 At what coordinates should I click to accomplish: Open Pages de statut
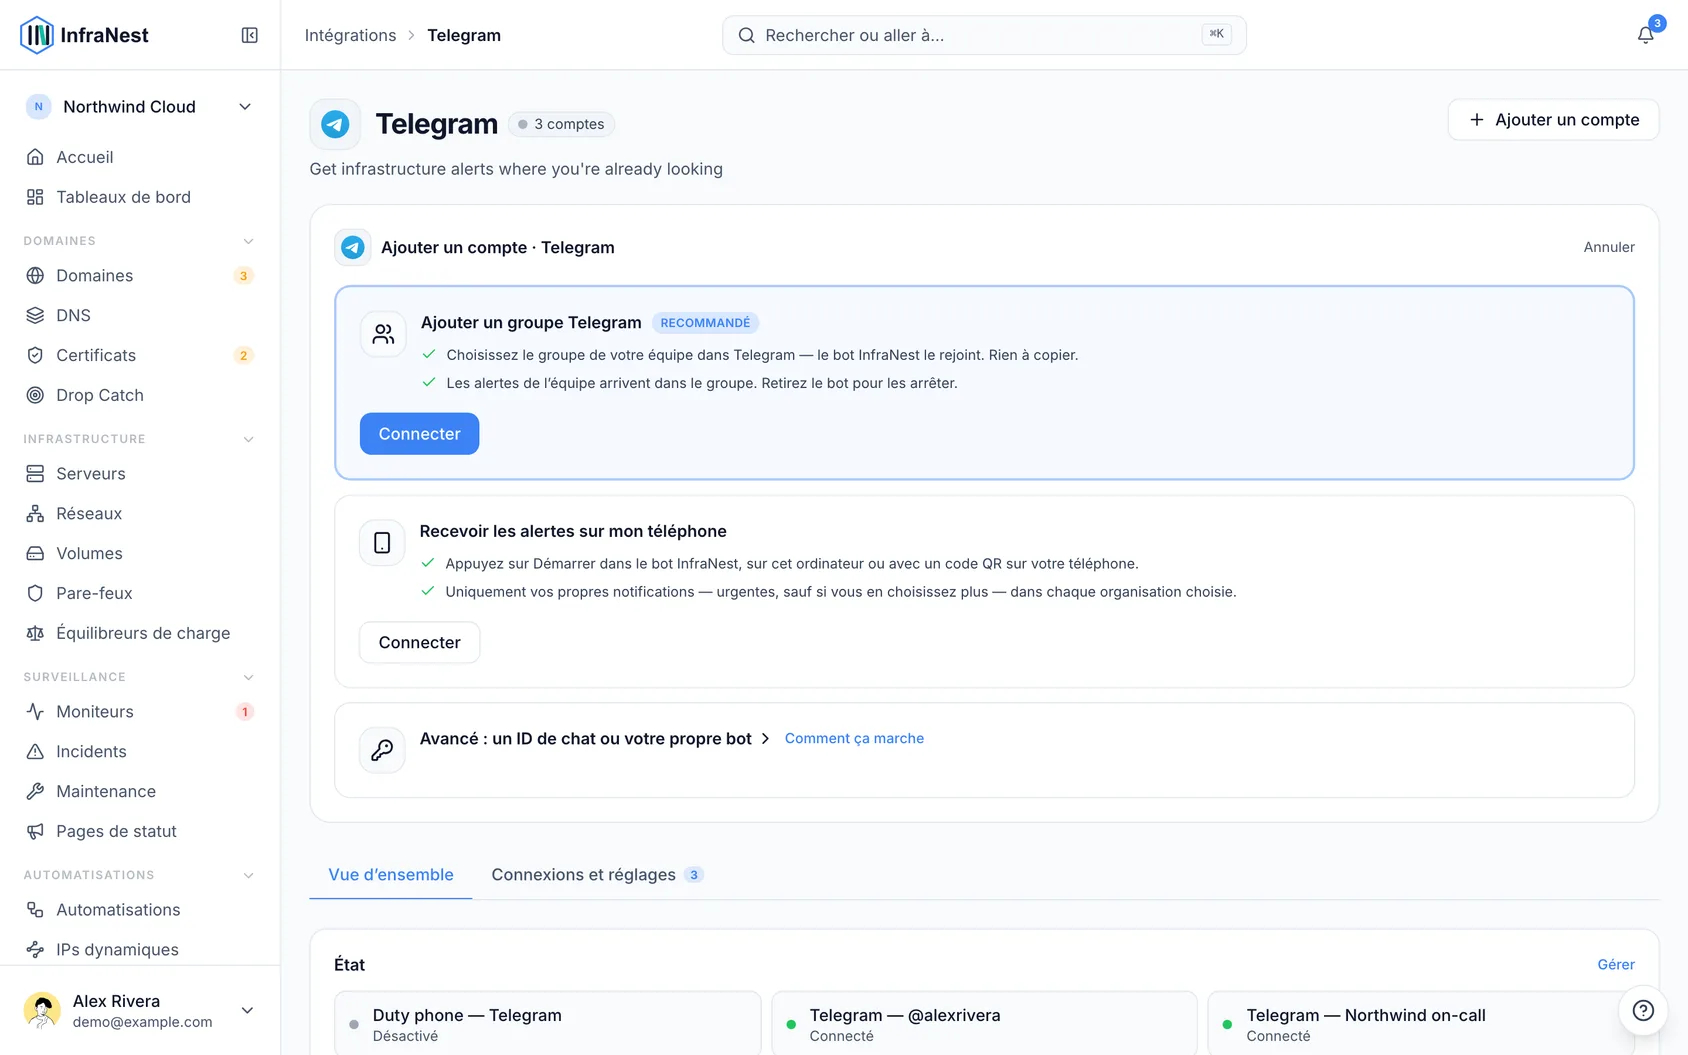pos(140,831)
